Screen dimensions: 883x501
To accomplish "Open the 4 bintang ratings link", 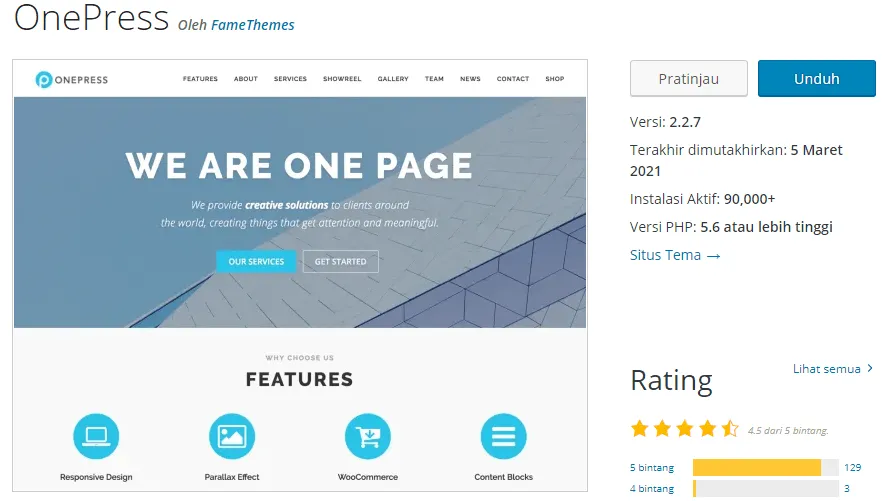I will pyautogui.click(x=651, y=489).
